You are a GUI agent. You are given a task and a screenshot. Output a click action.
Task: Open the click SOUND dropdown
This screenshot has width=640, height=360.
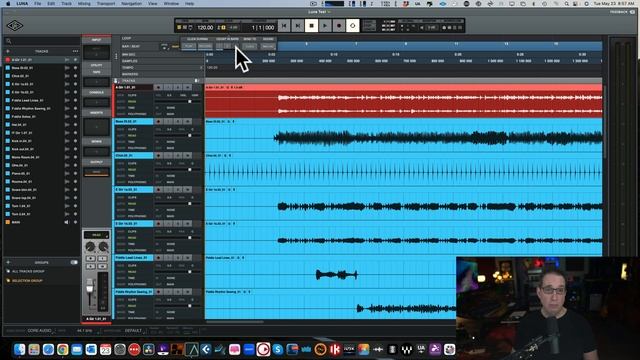268,46
